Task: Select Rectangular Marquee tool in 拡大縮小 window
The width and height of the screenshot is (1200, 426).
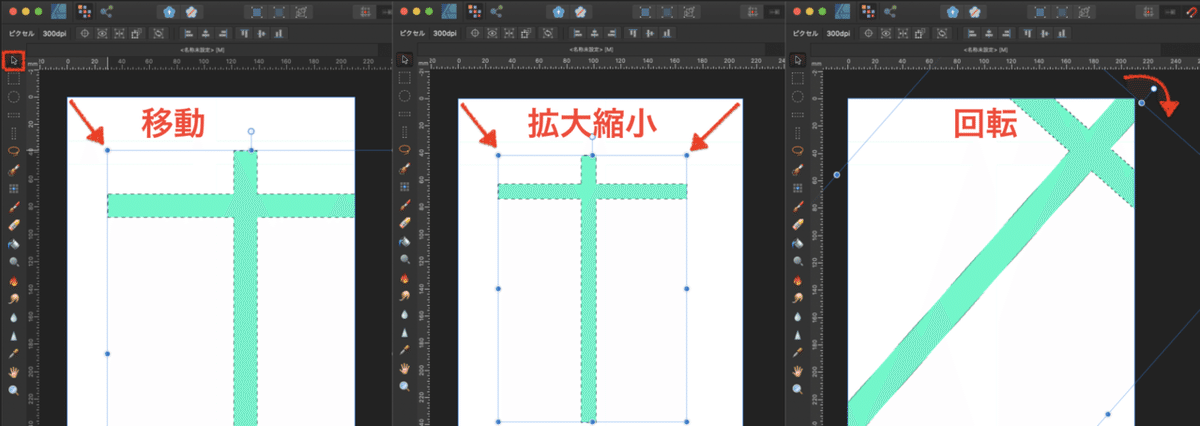Action: 406,79
